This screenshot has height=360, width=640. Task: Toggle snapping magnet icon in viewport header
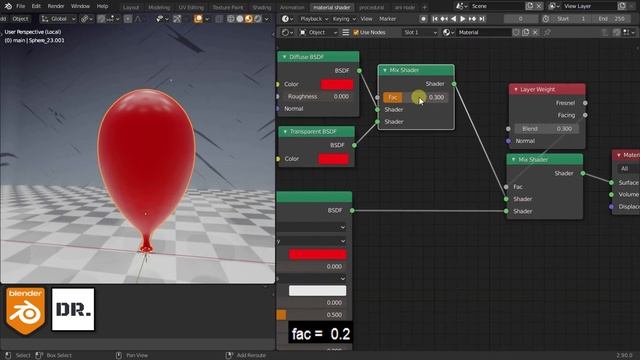coord(101,19)
